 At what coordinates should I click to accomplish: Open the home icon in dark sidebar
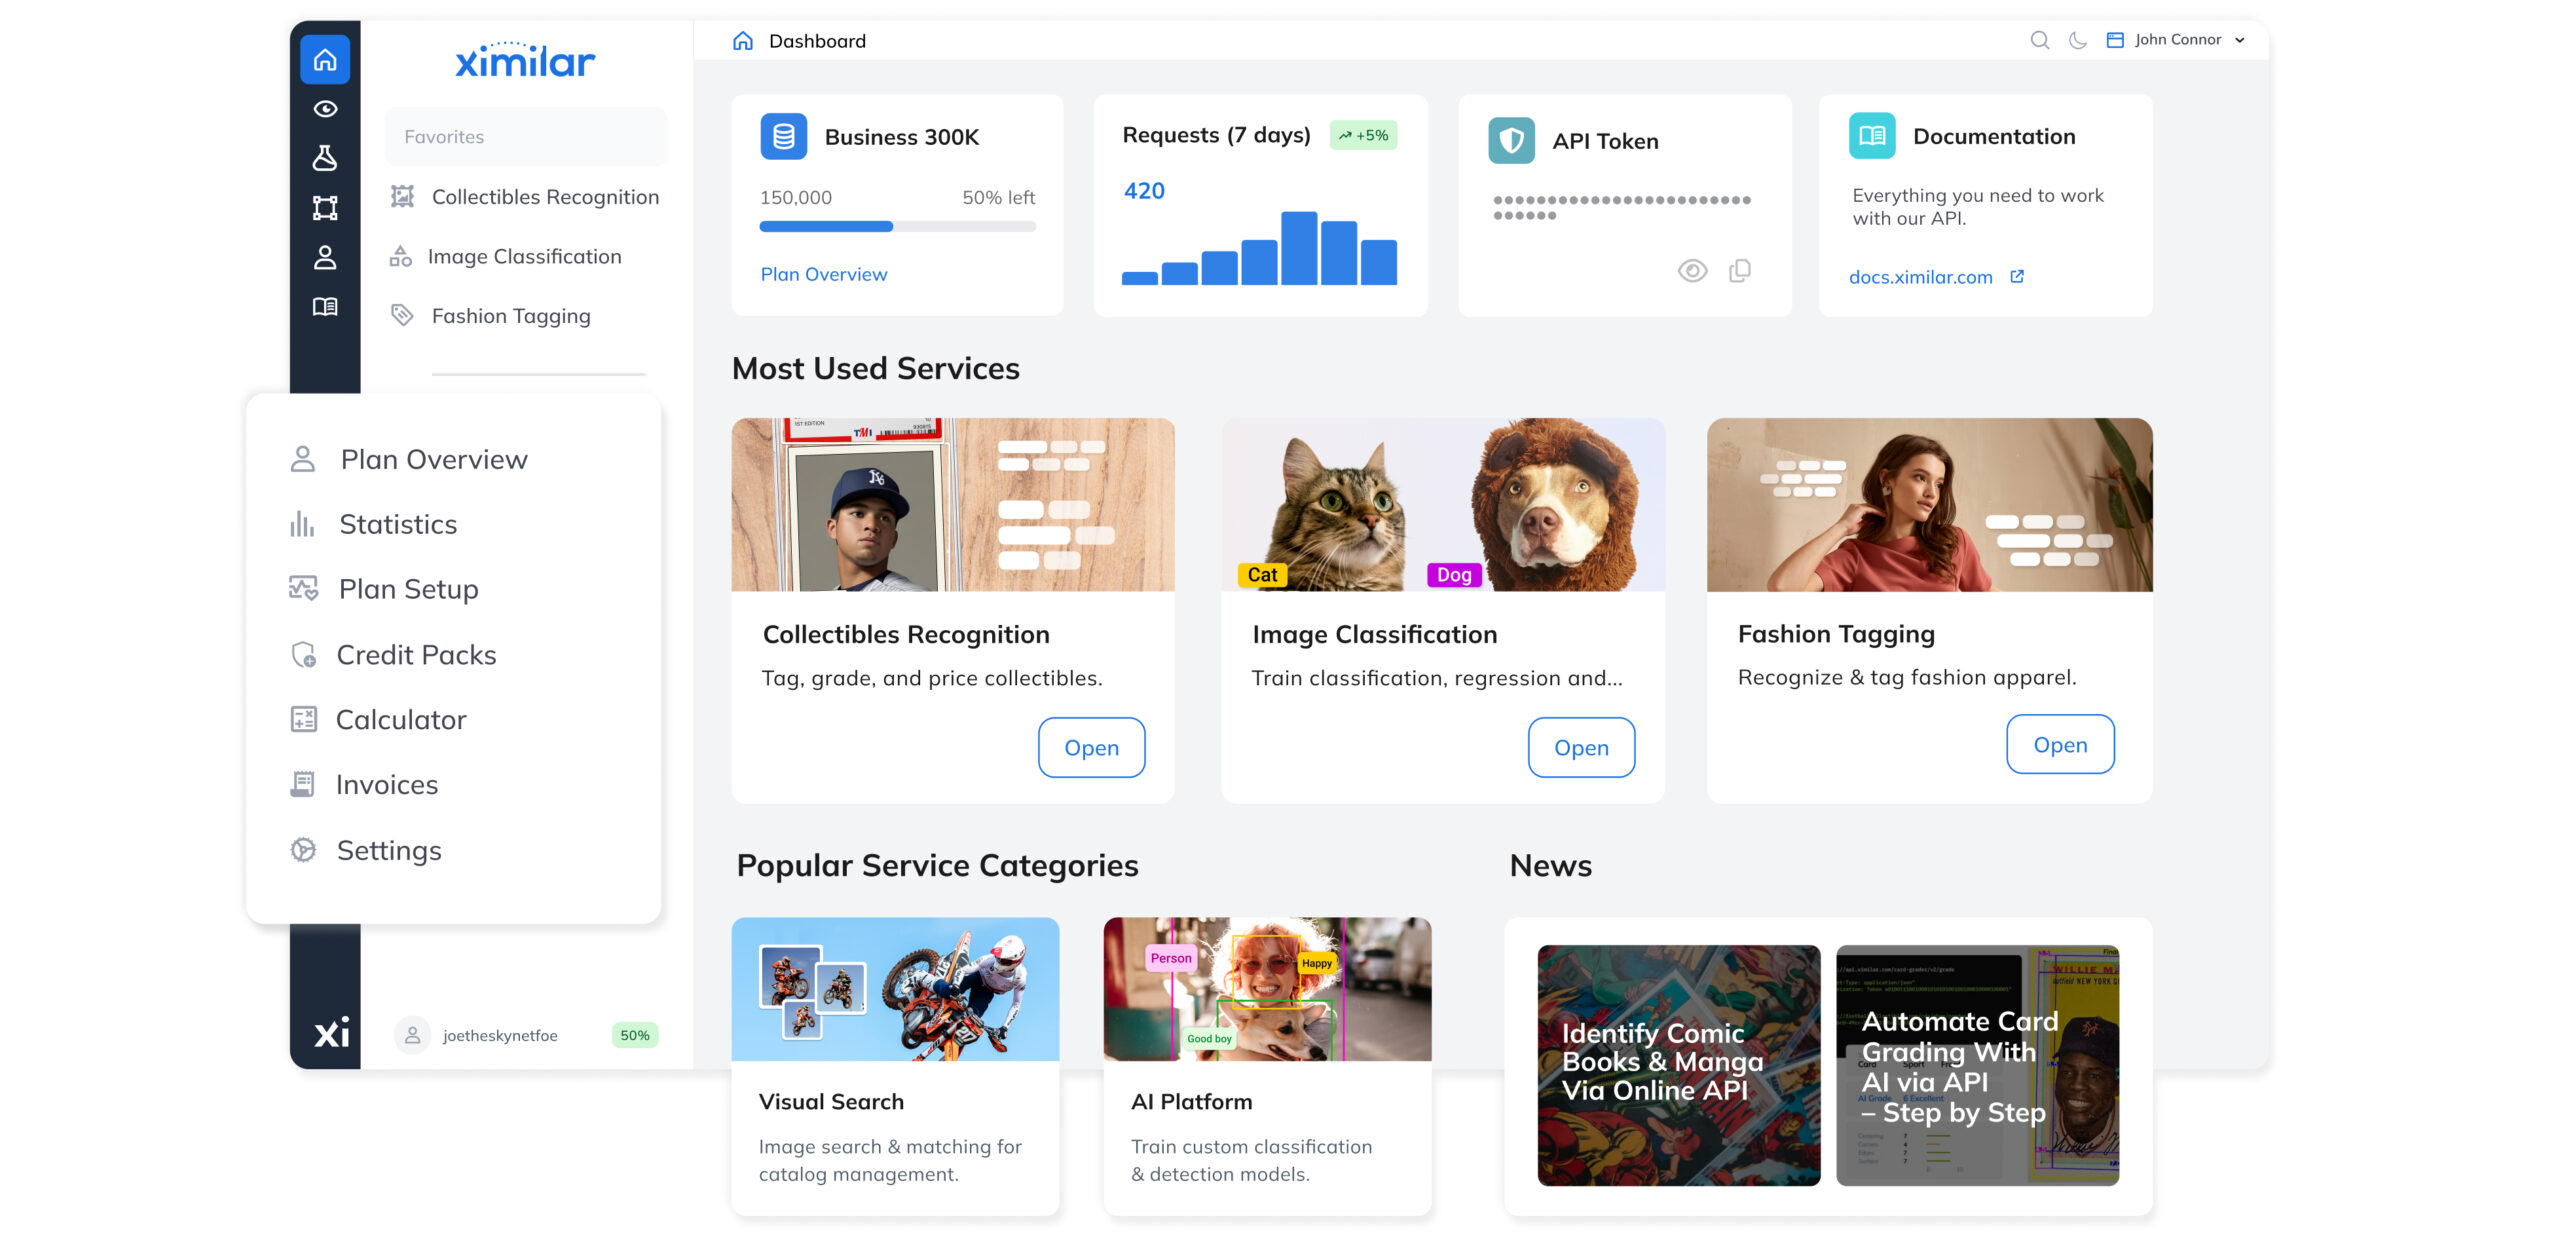(x=325, y=60)
